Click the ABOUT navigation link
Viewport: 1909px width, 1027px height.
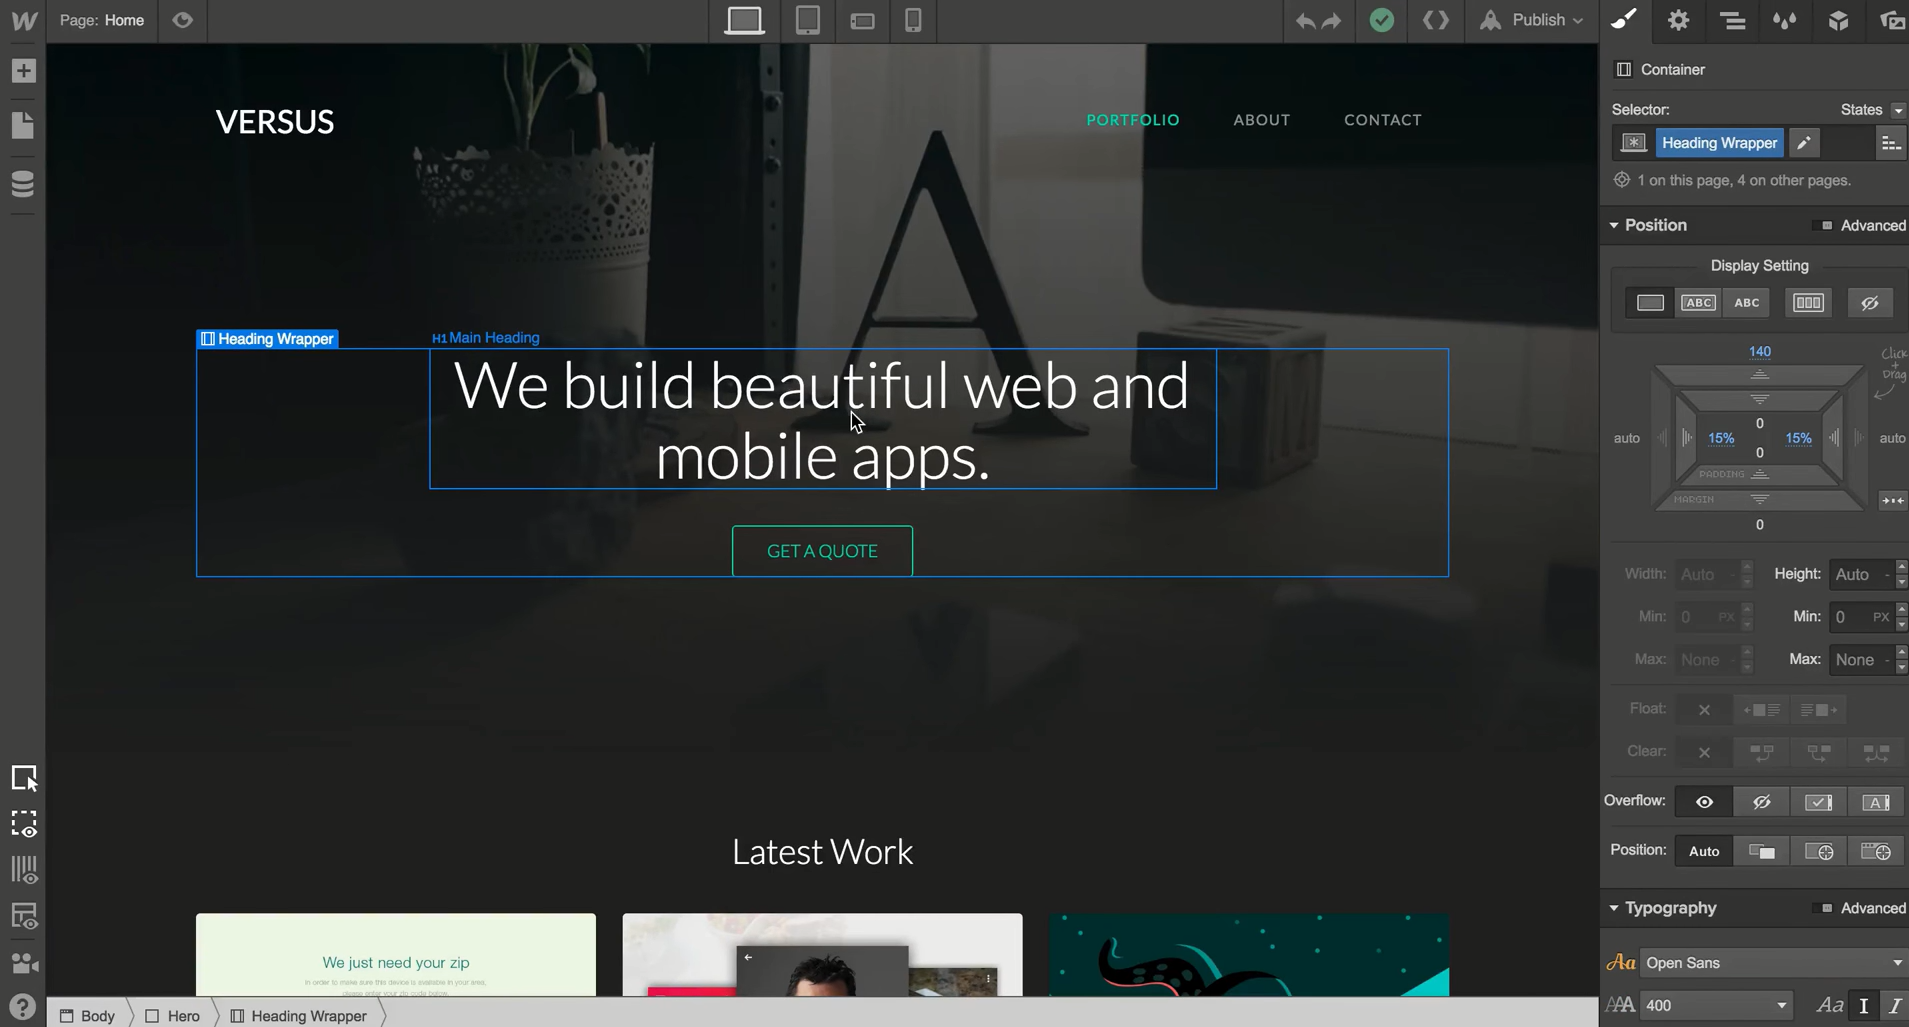click(1261, 120)
